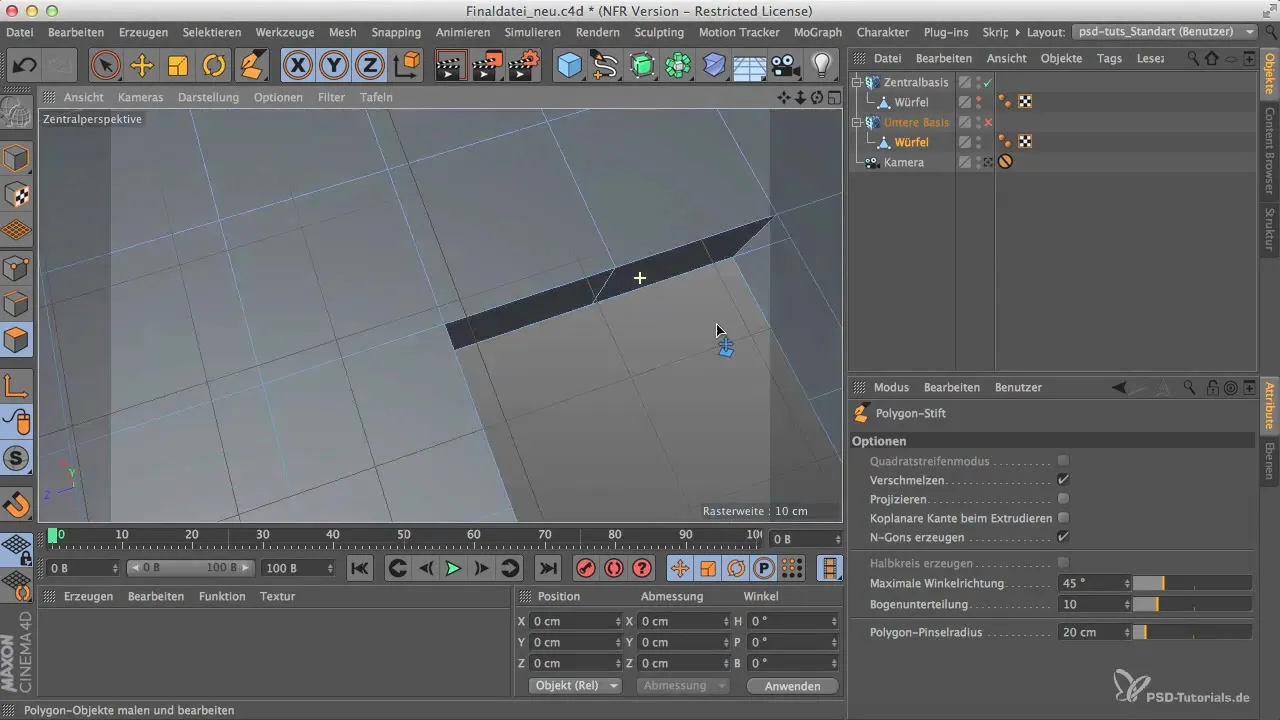Toggle the X axis lock
The height and width of the screenshot is (720, 1280).
[x=297, y=66]
